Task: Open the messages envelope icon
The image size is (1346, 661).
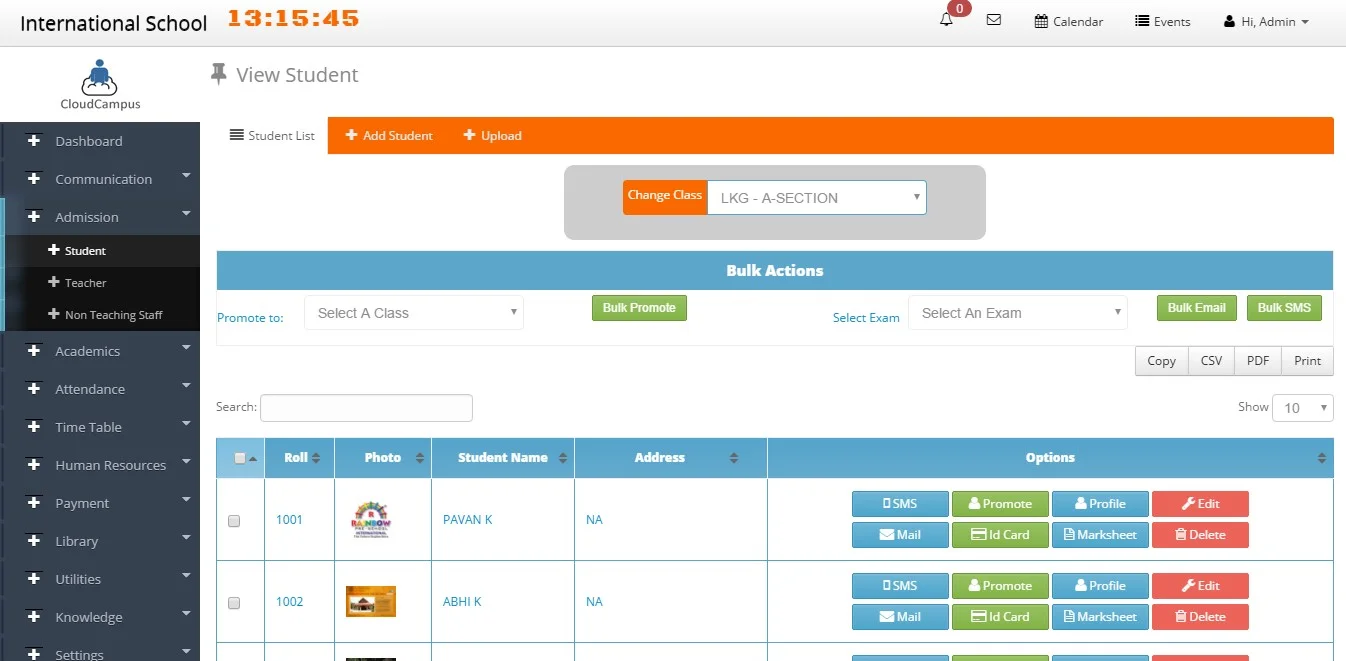Action: coord(993,19)
